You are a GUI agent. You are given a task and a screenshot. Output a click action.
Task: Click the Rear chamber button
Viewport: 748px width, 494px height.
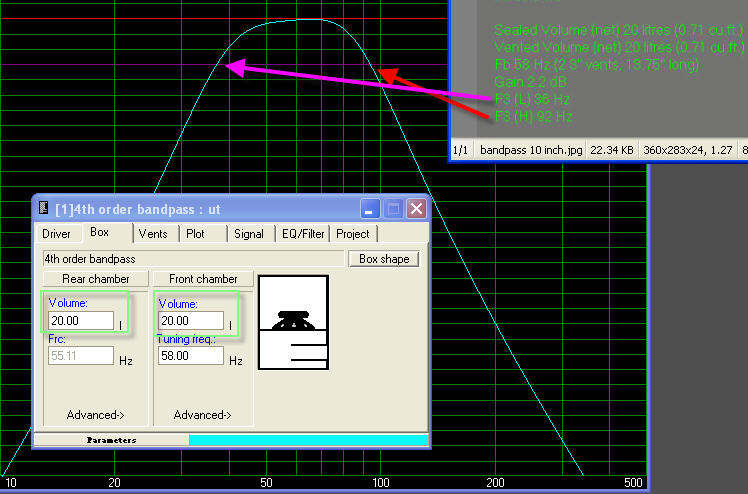(x=95, y=278)
